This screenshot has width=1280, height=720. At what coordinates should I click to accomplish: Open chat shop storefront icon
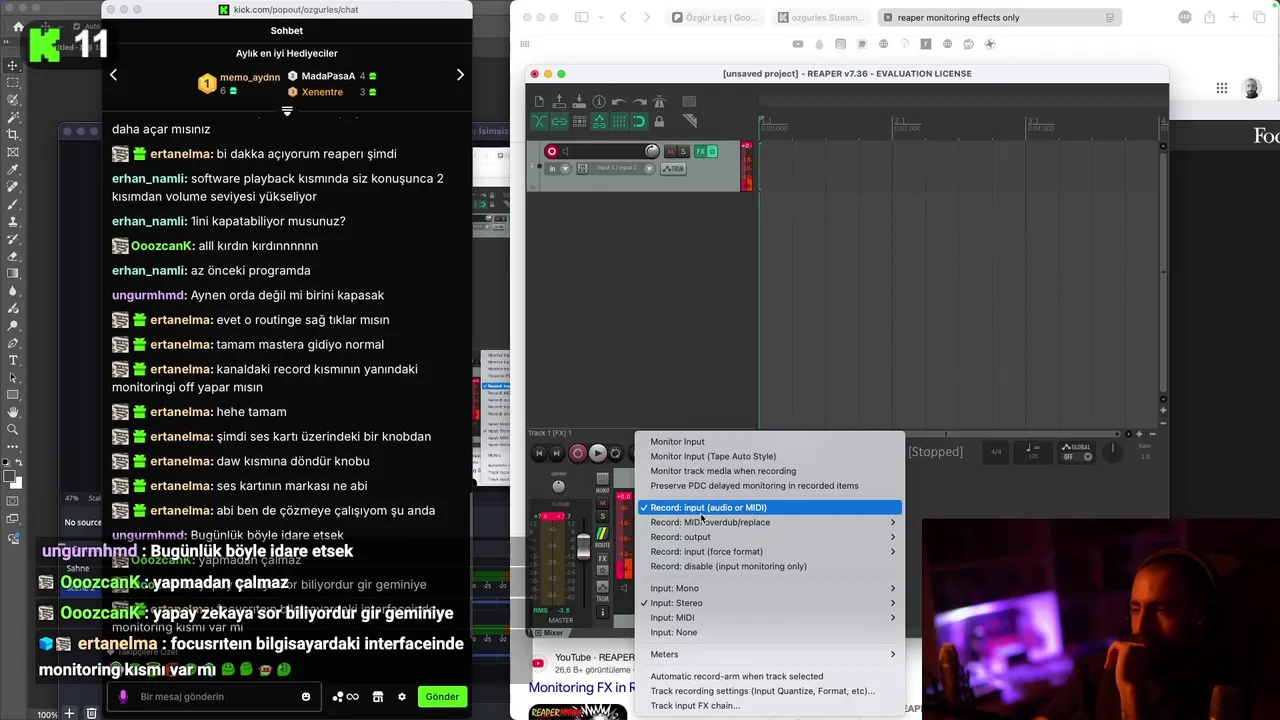point(378,697)
